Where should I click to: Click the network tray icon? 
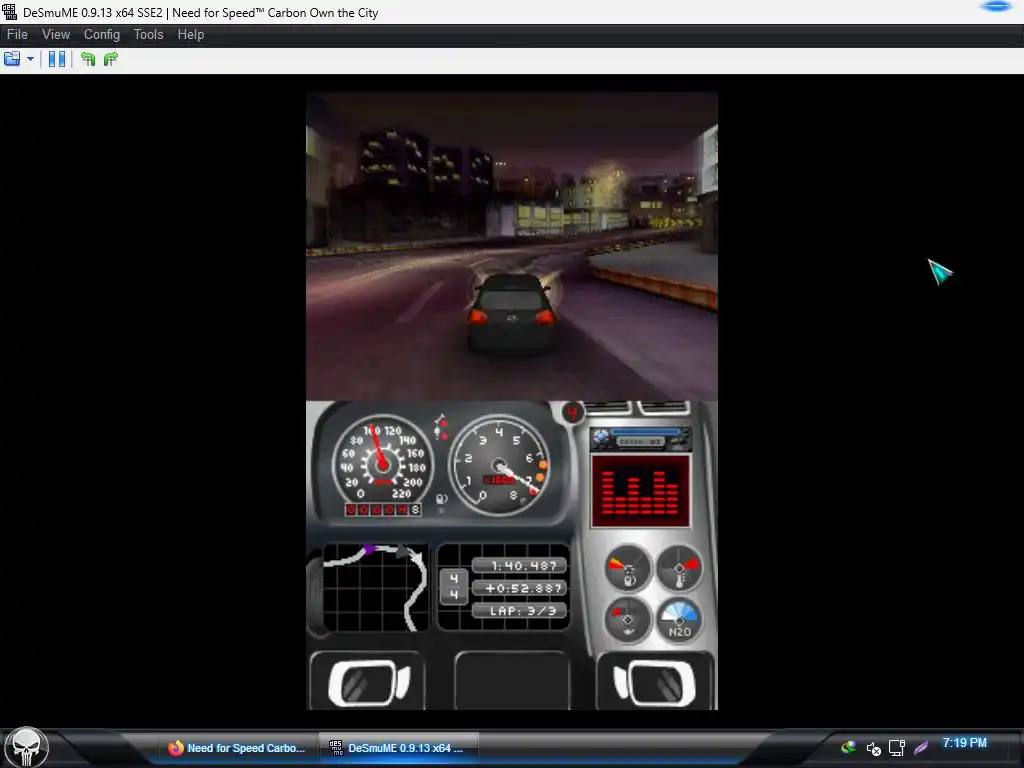point(897,748)
